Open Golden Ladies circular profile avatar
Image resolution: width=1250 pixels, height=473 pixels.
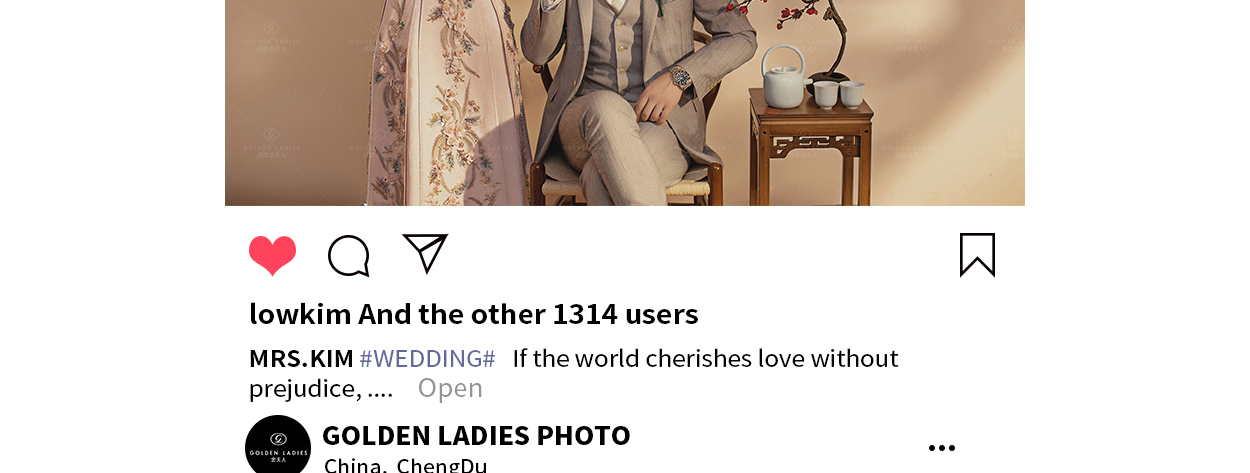278,446
